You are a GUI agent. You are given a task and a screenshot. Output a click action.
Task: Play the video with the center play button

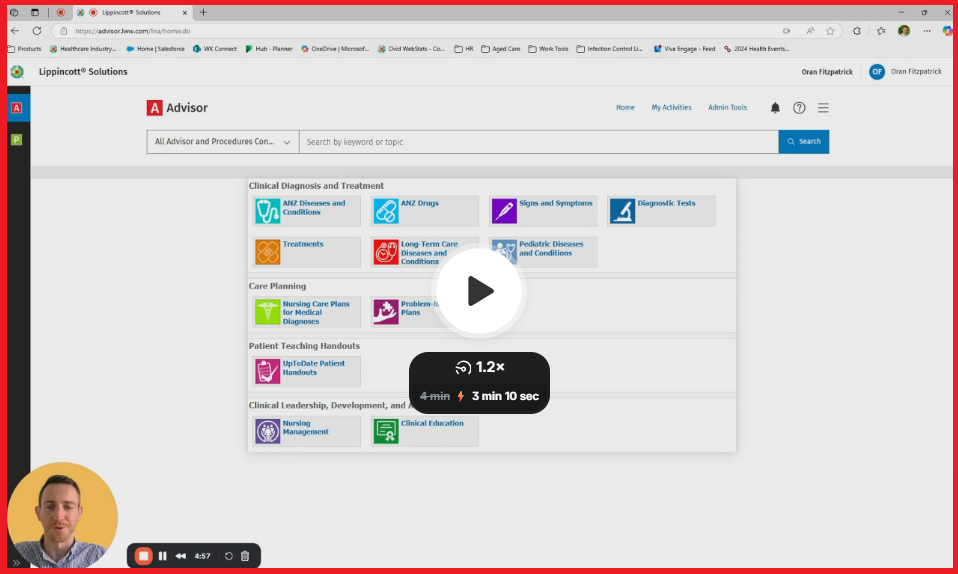[x=479, y=291]
